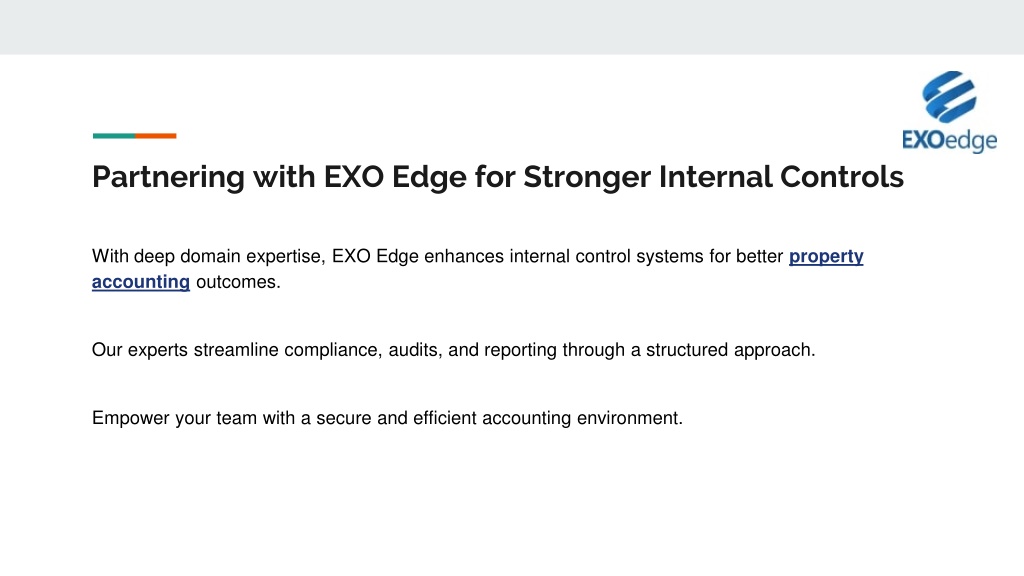The height and width of the screenshot is (576, 1024).
Task: Click the word "outcomes." after the link
Action: (238, 282)
